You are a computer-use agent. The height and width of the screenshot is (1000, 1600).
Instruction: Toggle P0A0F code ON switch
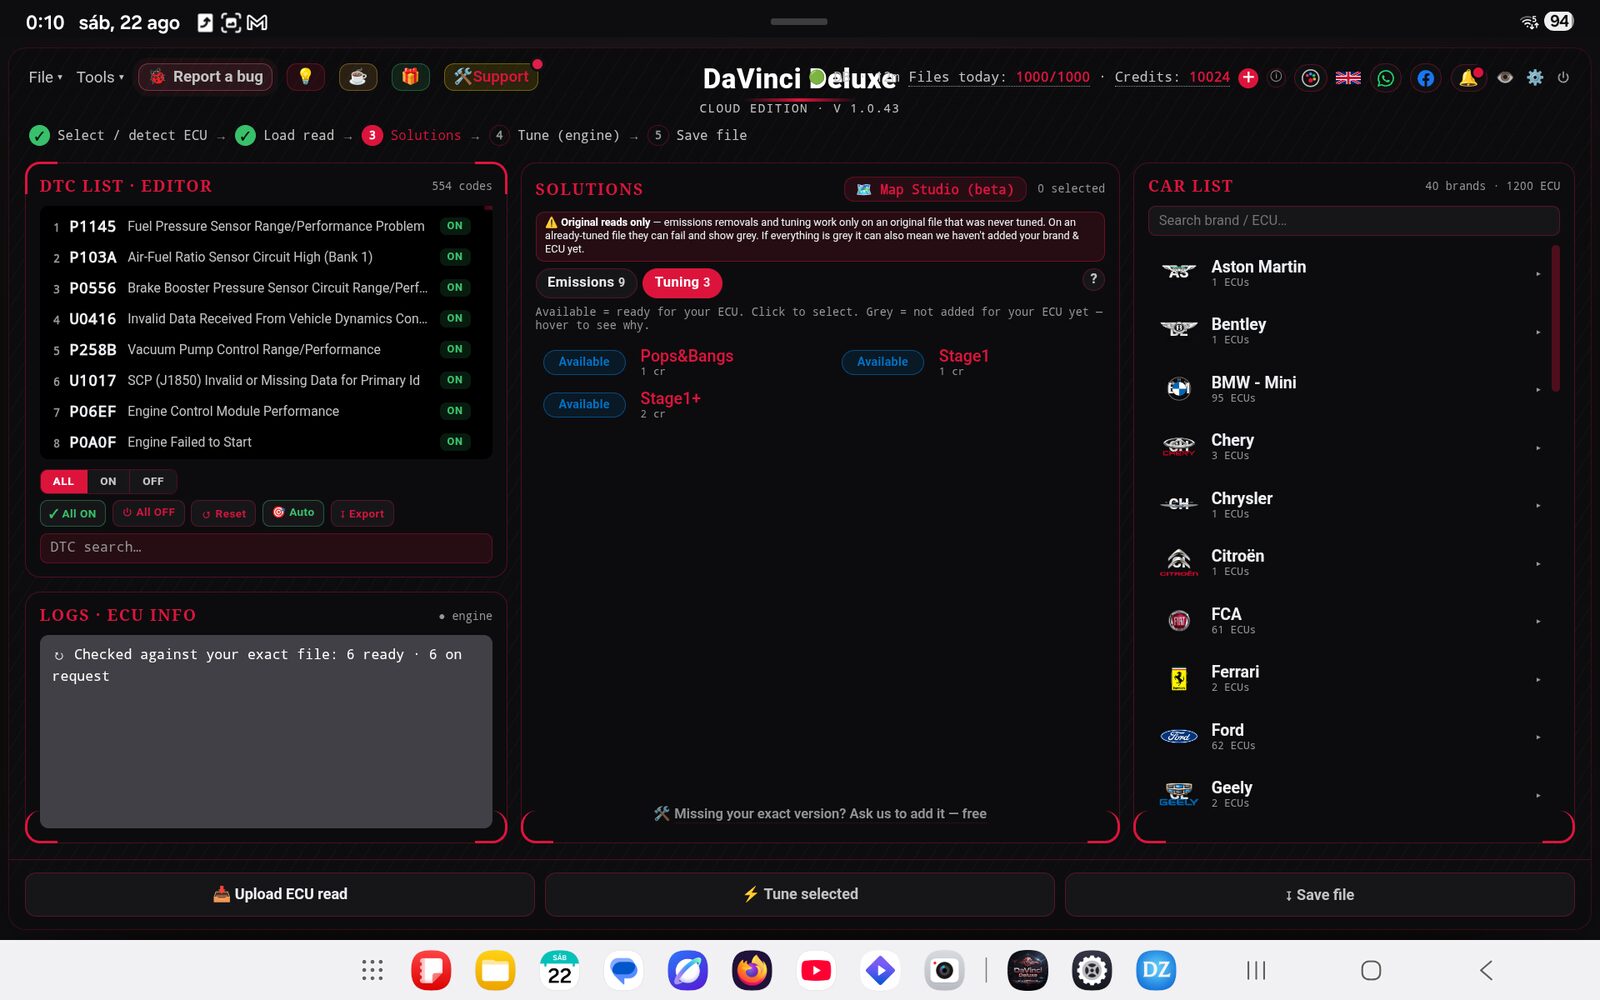point(455,441)
